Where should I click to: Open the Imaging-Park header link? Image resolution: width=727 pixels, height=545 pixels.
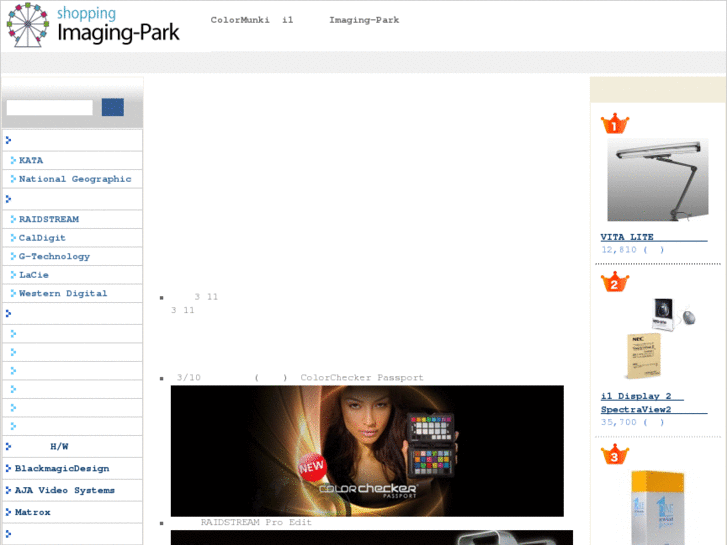pyautogui.click(x=364, y=20)
